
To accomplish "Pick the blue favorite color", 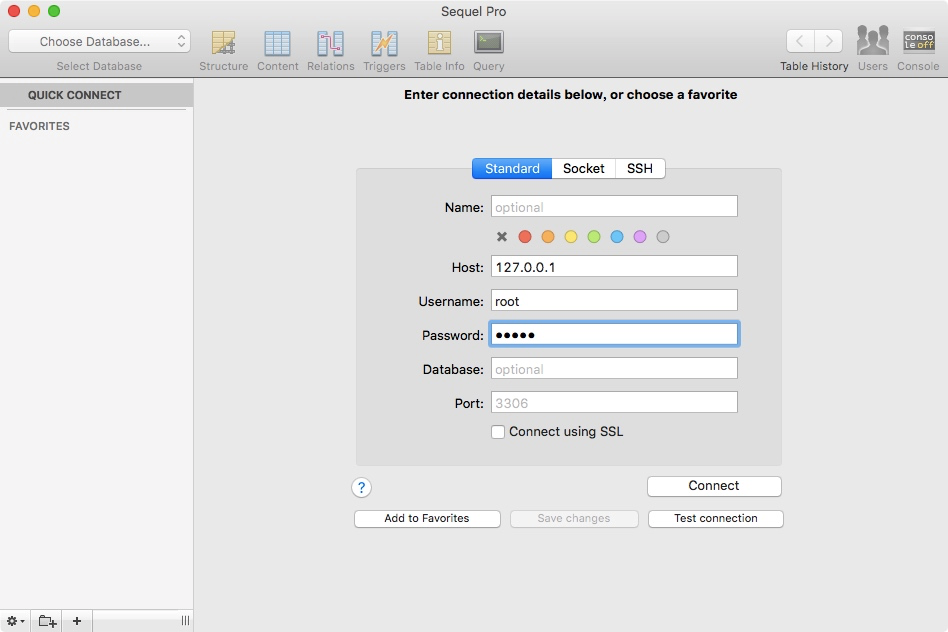I will [x=617, y=237].
